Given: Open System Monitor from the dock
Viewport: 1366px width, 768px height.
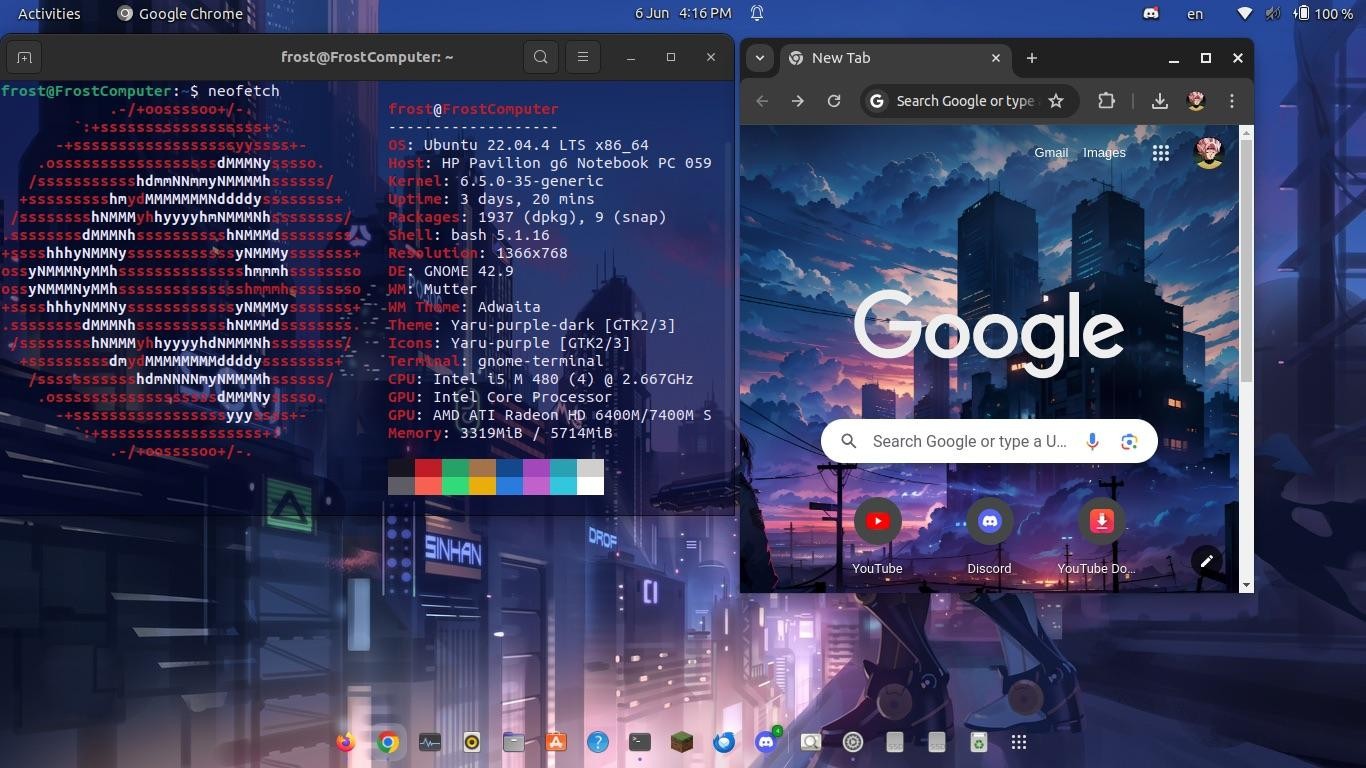Looking at the screenshot, I should coord(430,742).
